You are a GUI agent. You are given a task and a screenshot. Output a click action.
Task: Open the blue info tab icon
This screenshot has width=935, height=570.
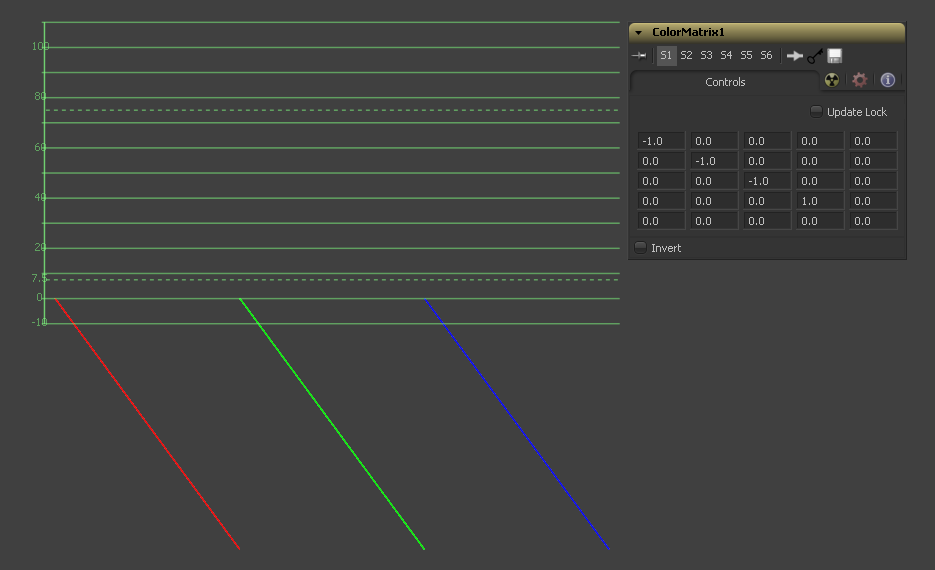pos(887,80)
